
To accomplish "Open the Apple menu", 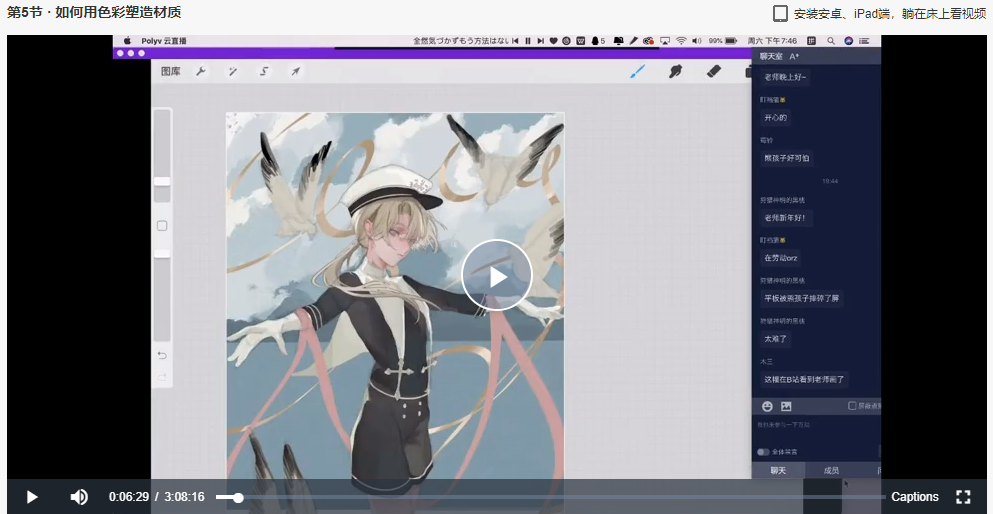I will (x=127, y=41).
